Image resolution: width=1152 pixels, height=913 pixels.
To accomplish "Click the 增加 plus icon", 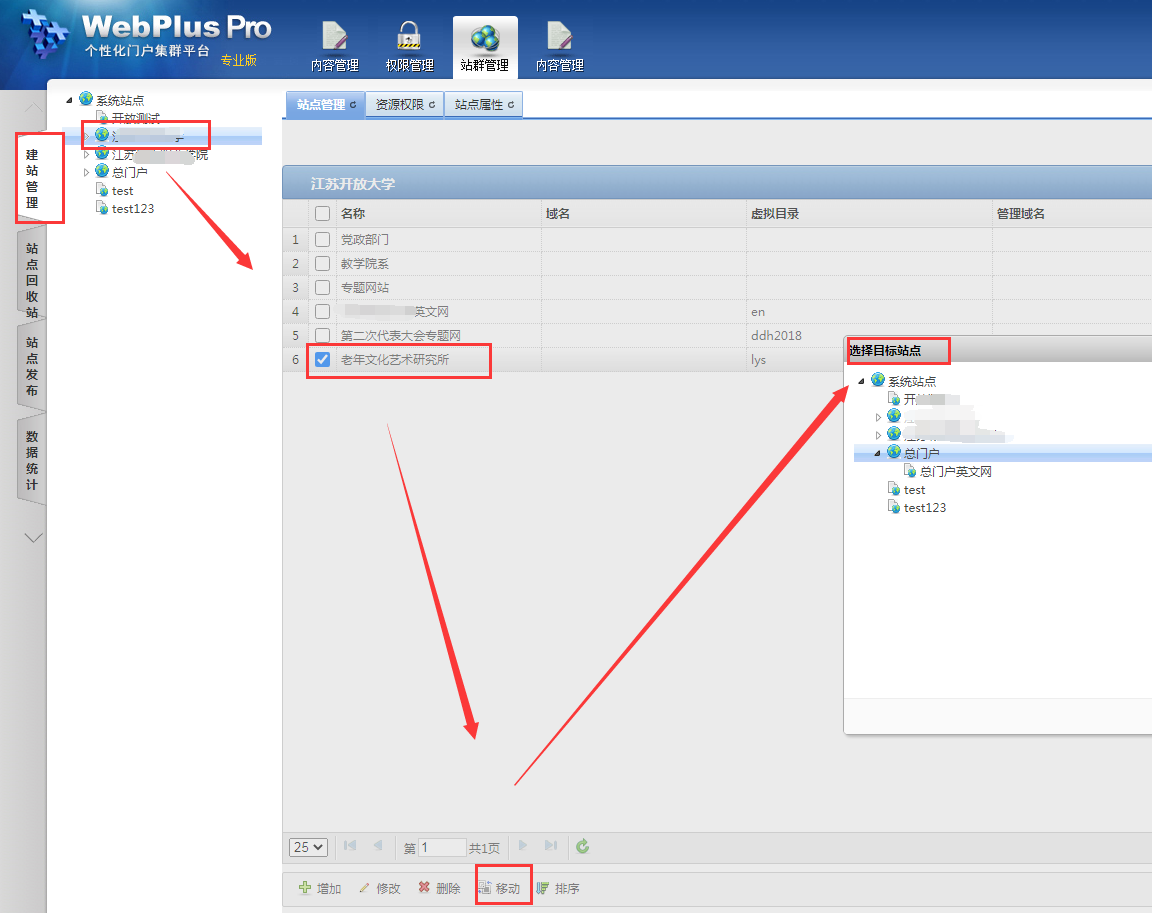I will pos(305,888).
